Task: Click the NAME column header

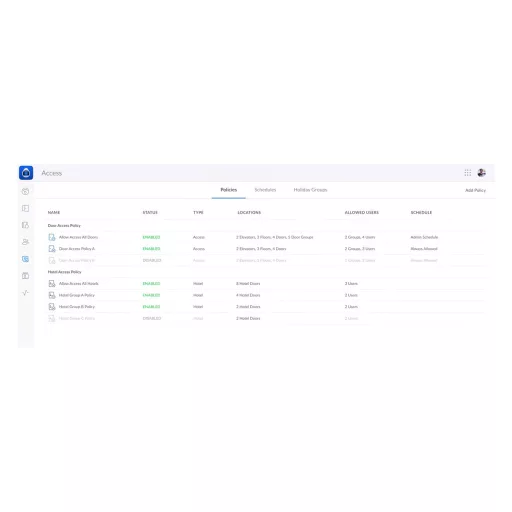Action: (54, 212)
